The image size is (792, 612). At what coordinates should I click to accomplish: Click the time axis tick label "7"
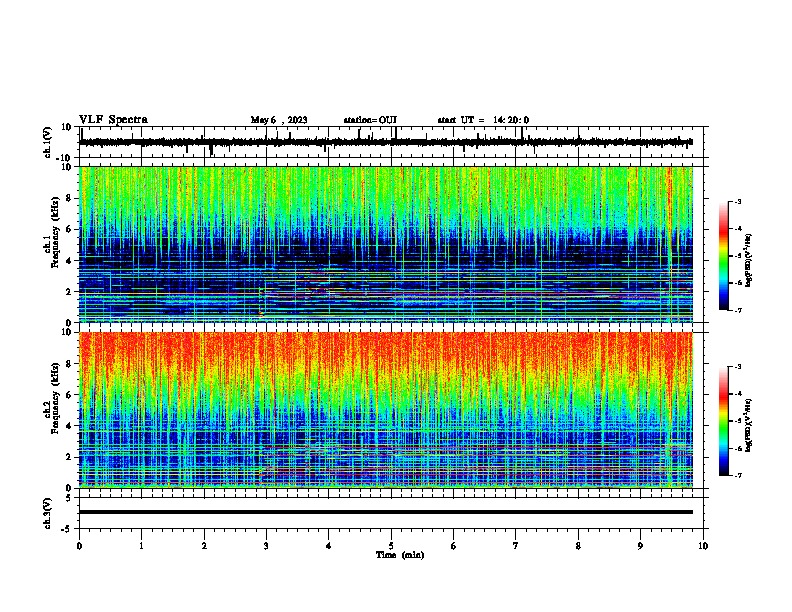tap(516, 546)
